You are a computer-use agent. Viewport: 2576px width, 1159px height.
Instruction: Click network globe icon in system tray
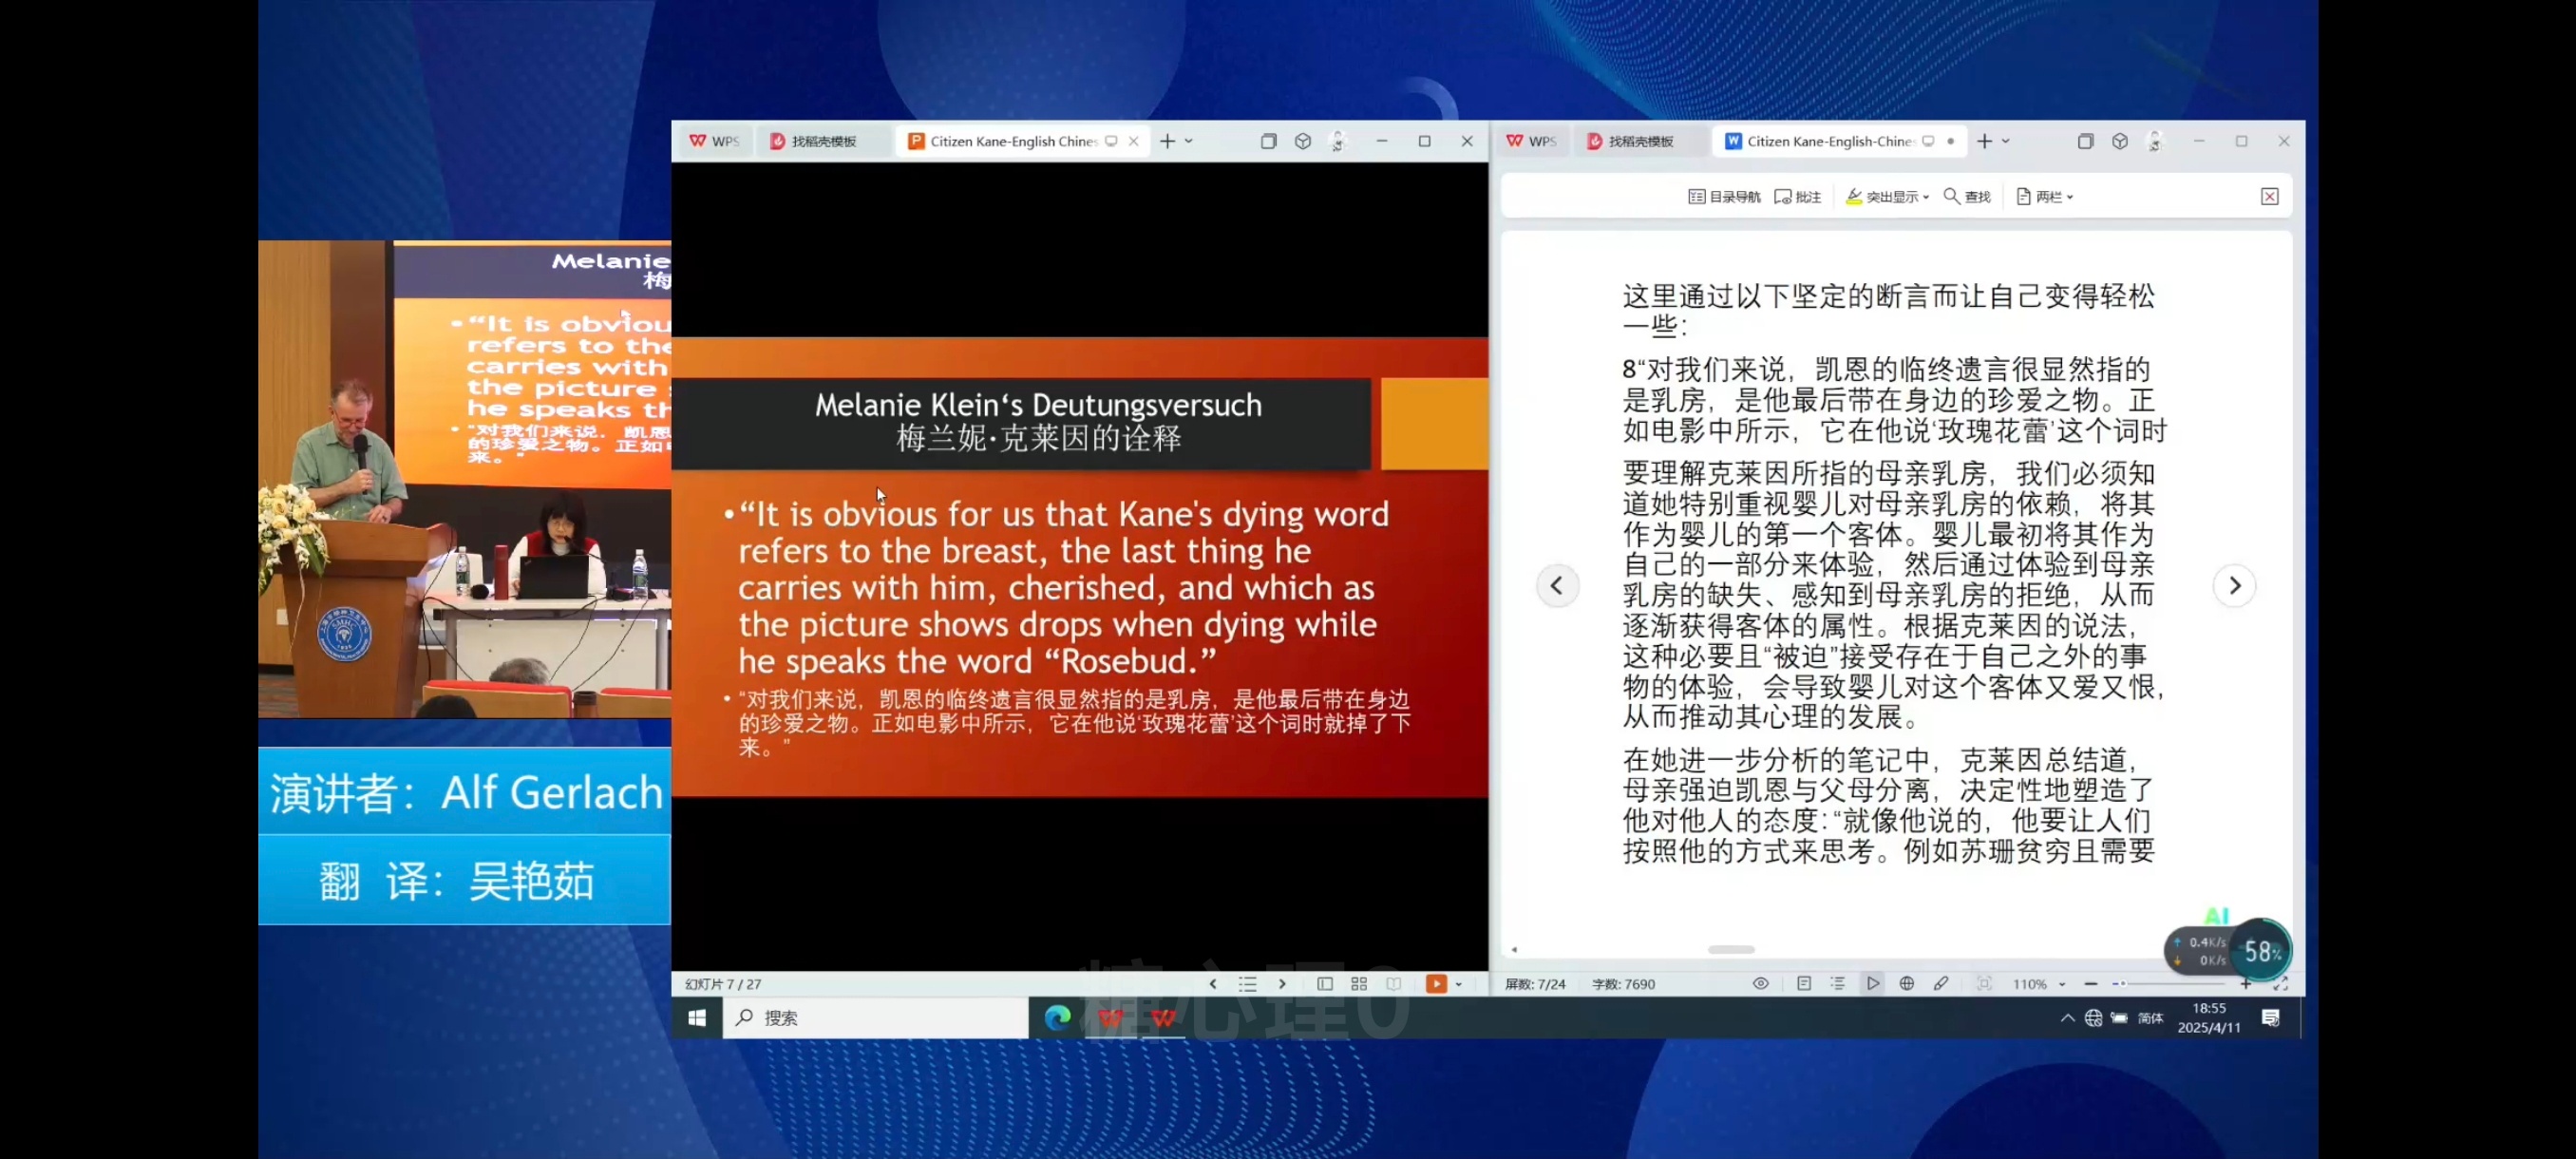tap(2093, 1018)
